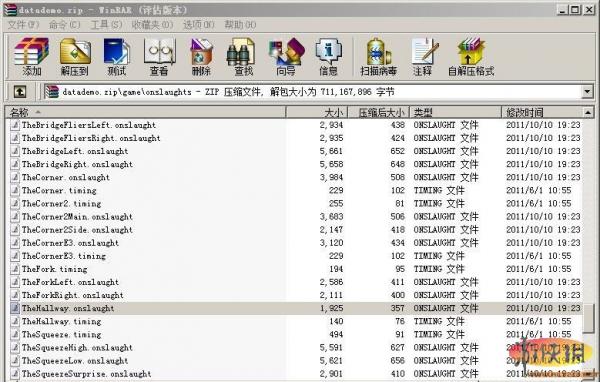The image size is (600, 382).
Task: Run the 测试 (Test) archive tool
Action: point(117,56)
